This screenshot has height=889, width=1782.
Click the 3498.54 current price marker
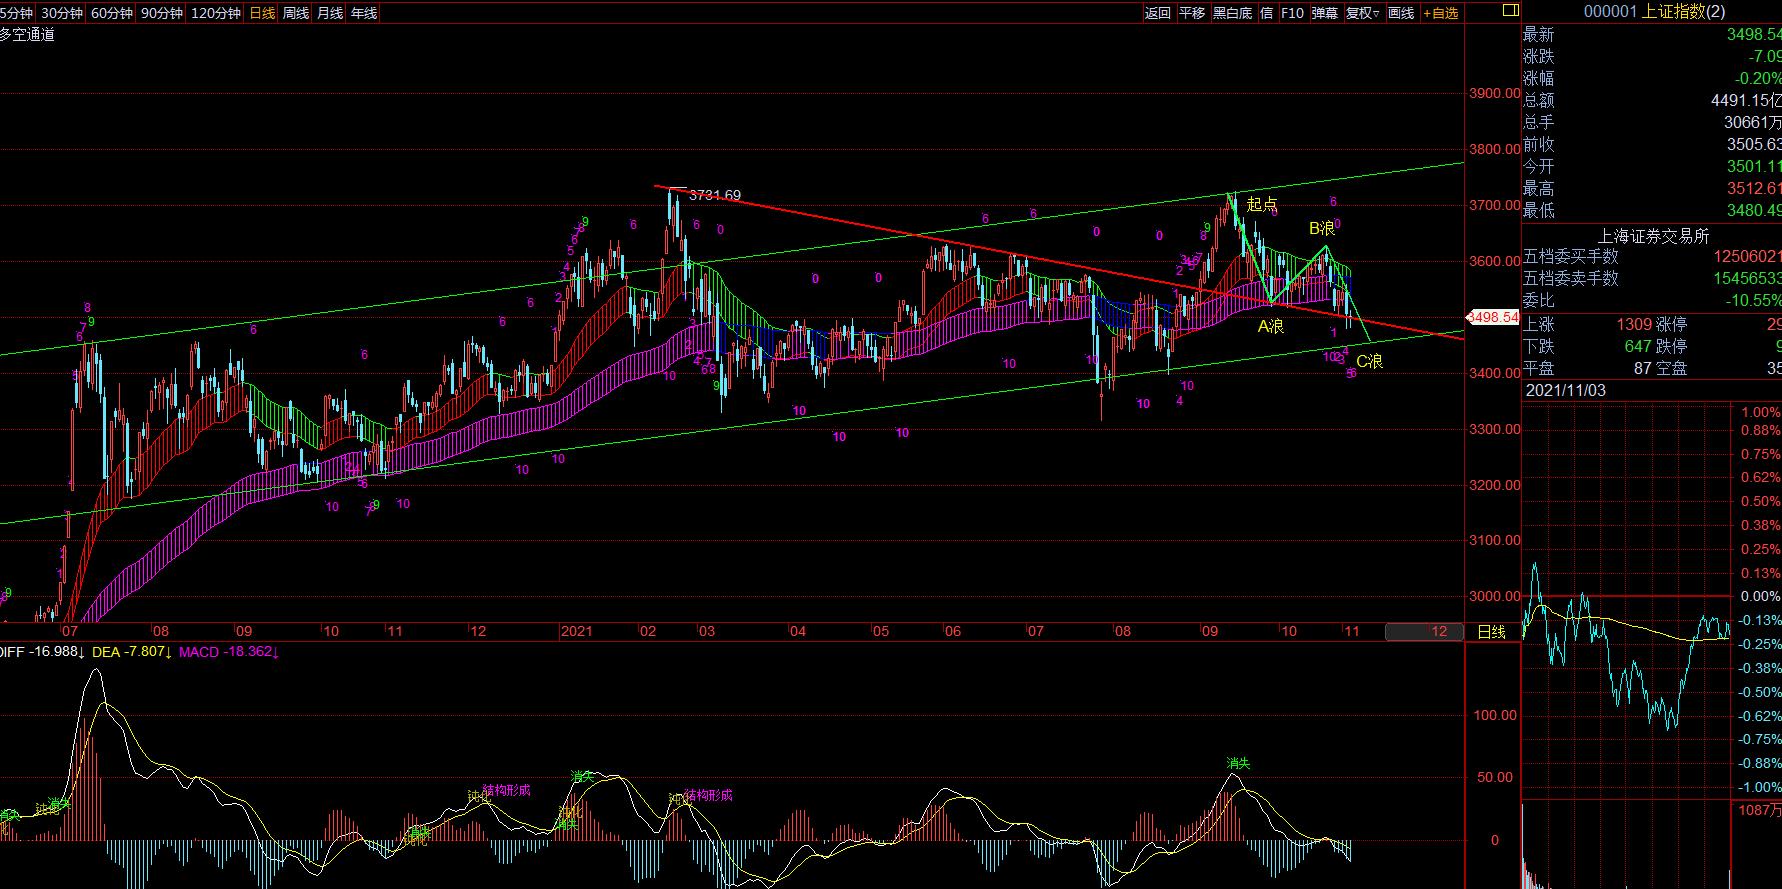tap(1493, 317)
